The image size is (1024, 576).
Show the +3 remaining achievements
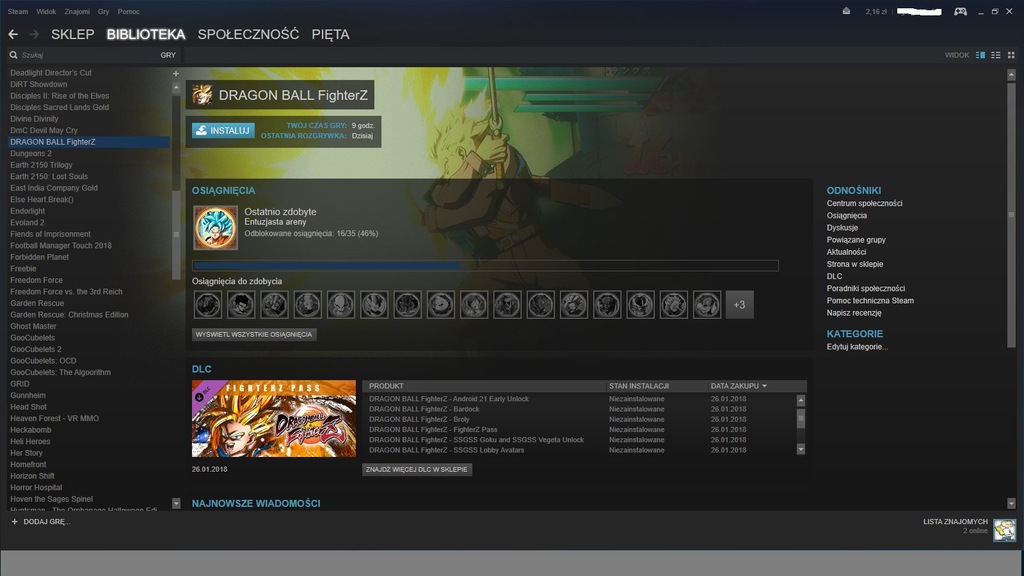[x=739, y=305]
